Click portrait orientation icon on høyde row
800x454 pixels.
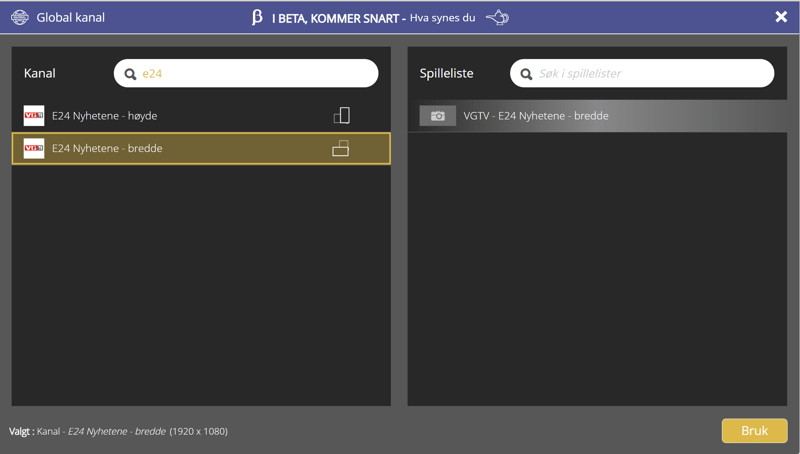pos(341,116)
